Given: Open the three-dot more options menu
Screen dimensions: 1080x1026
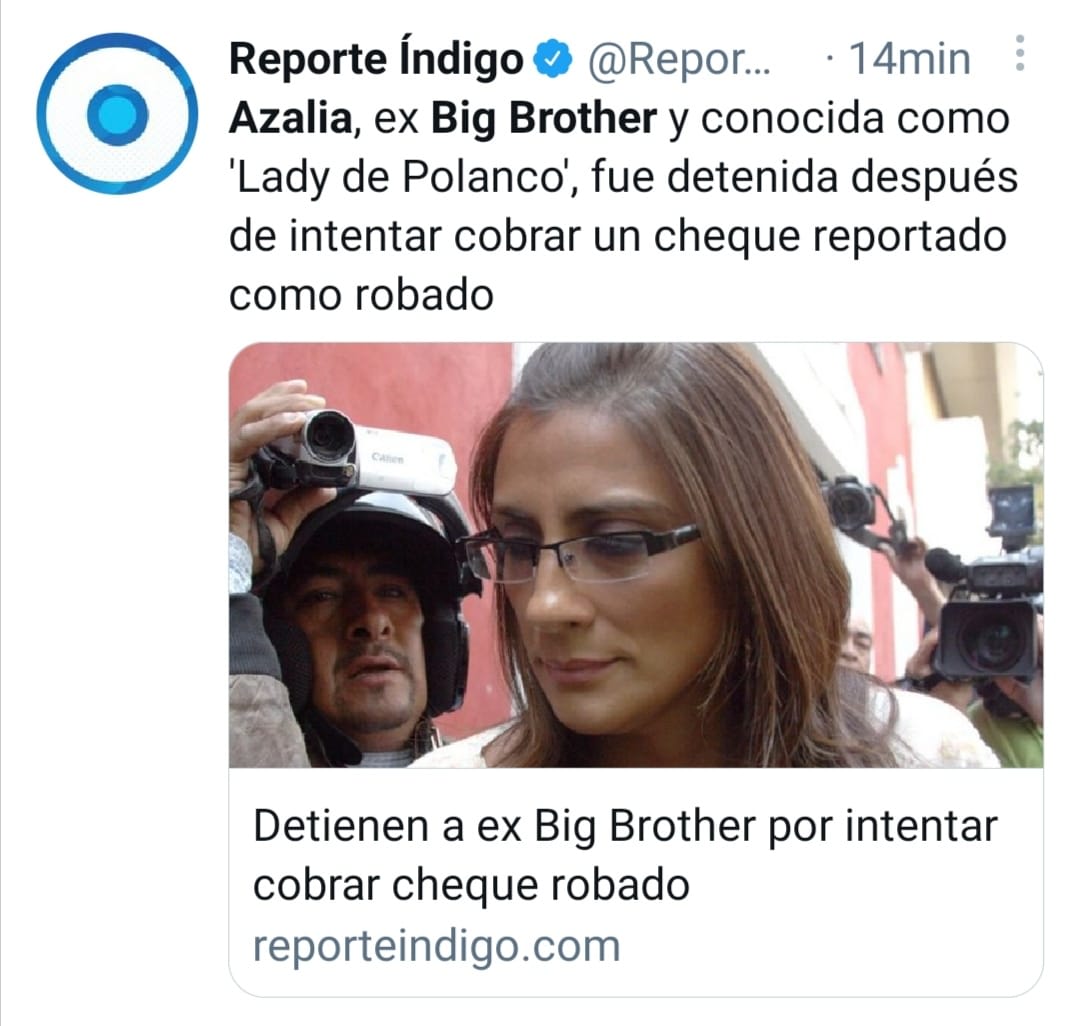Looking at the screenshot, I should coord(1020,54).
